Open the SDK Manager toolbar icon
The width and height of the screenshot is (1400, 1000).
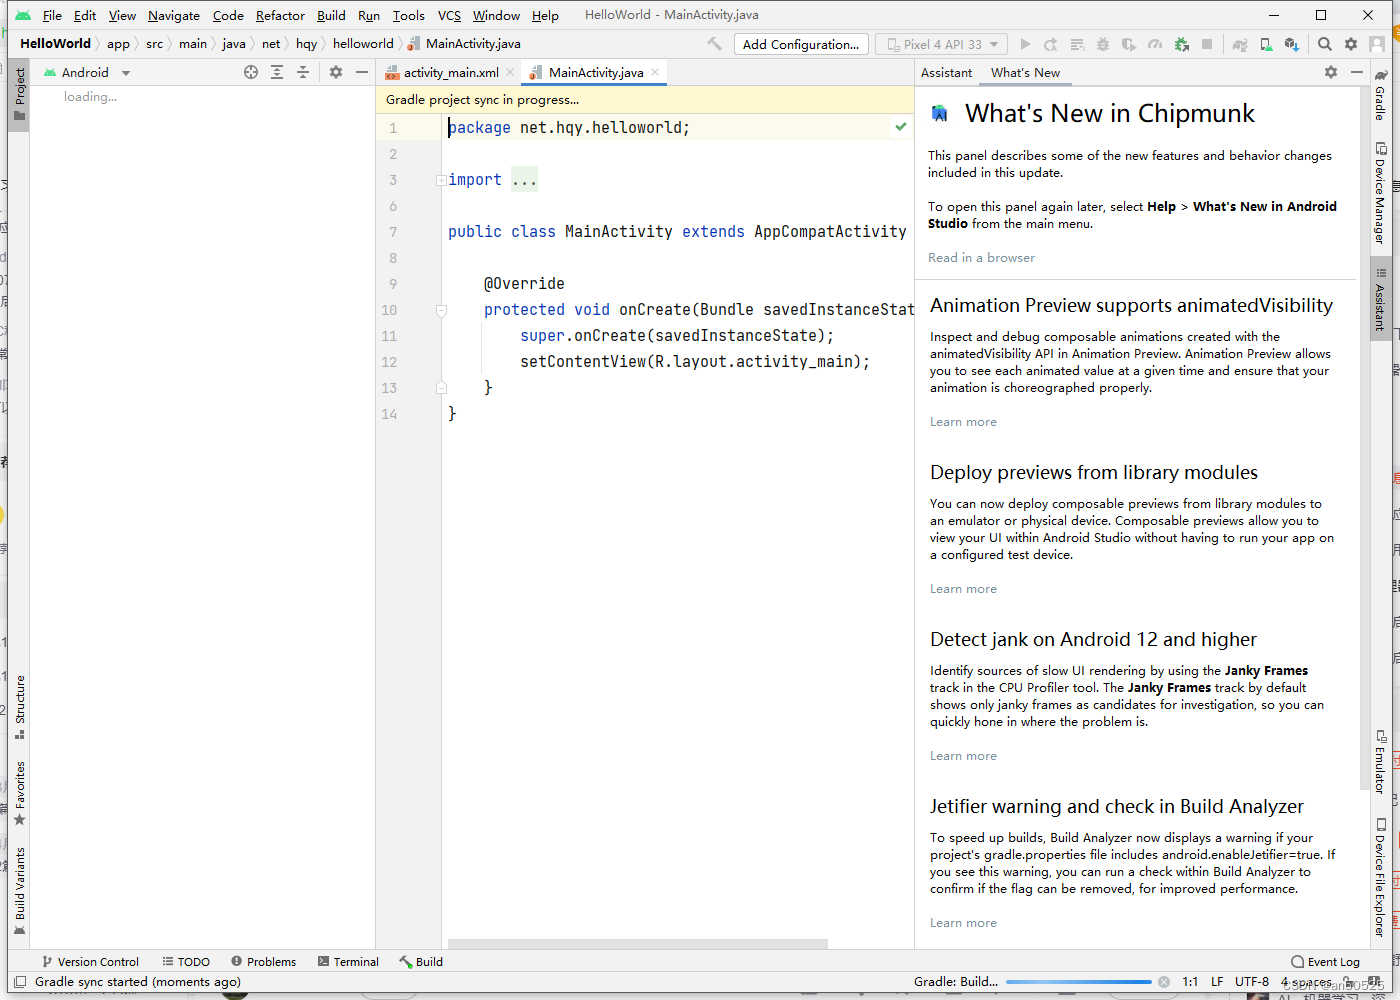(1292, 44)
